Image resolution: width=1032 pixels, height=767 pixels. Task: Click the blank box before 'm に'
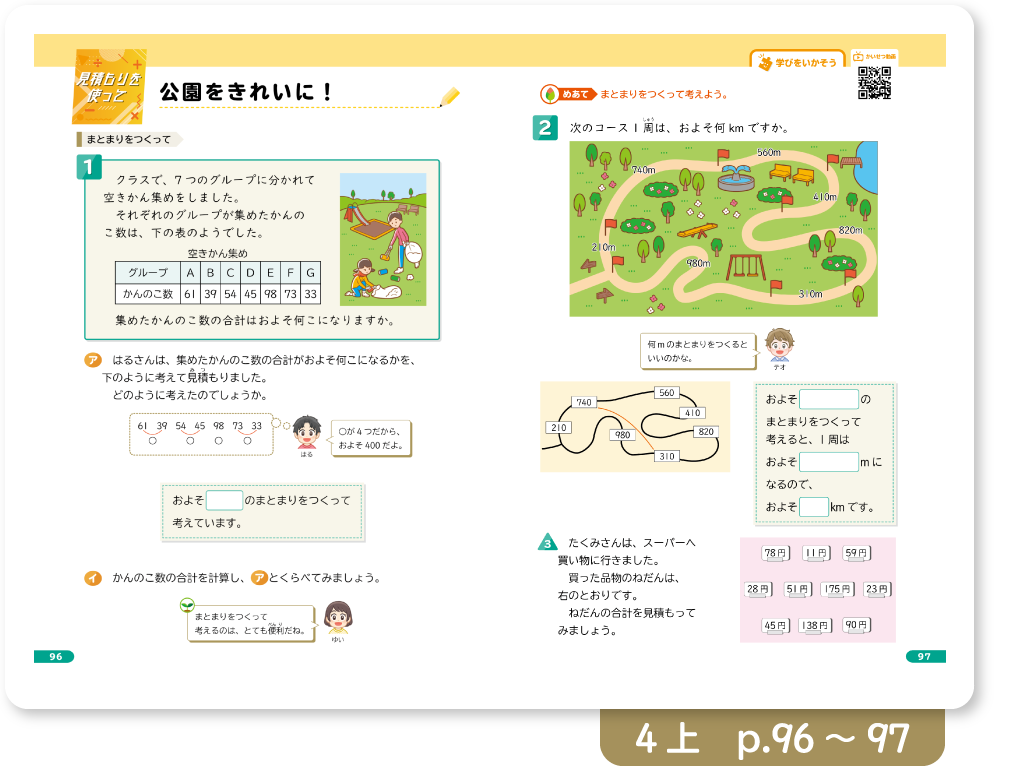tap(828, 462)
